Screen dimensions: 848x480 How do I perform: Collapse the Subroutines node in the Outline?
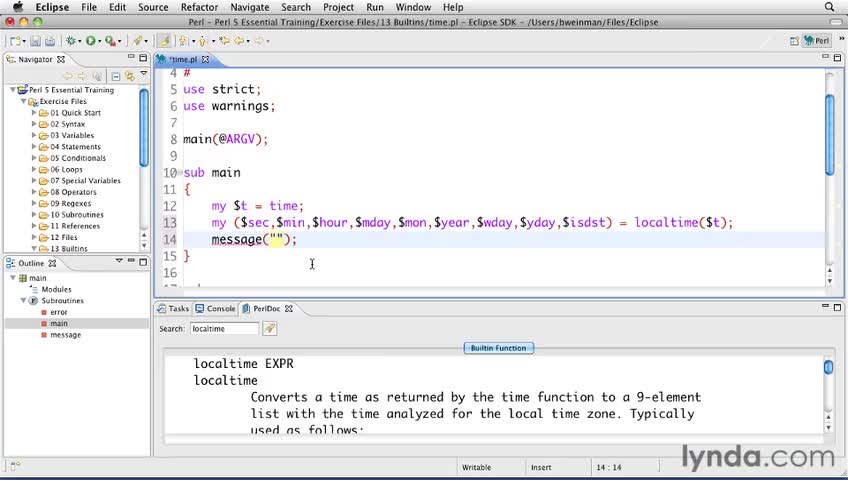click(23, 301)
